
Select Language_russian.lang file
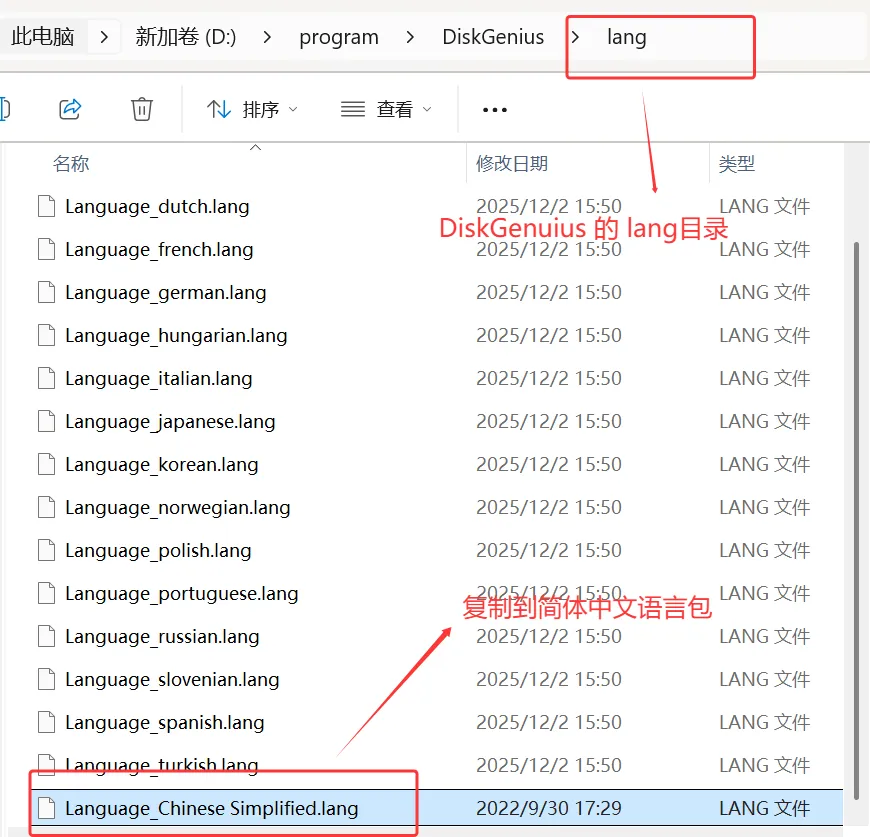coord(162,636)
